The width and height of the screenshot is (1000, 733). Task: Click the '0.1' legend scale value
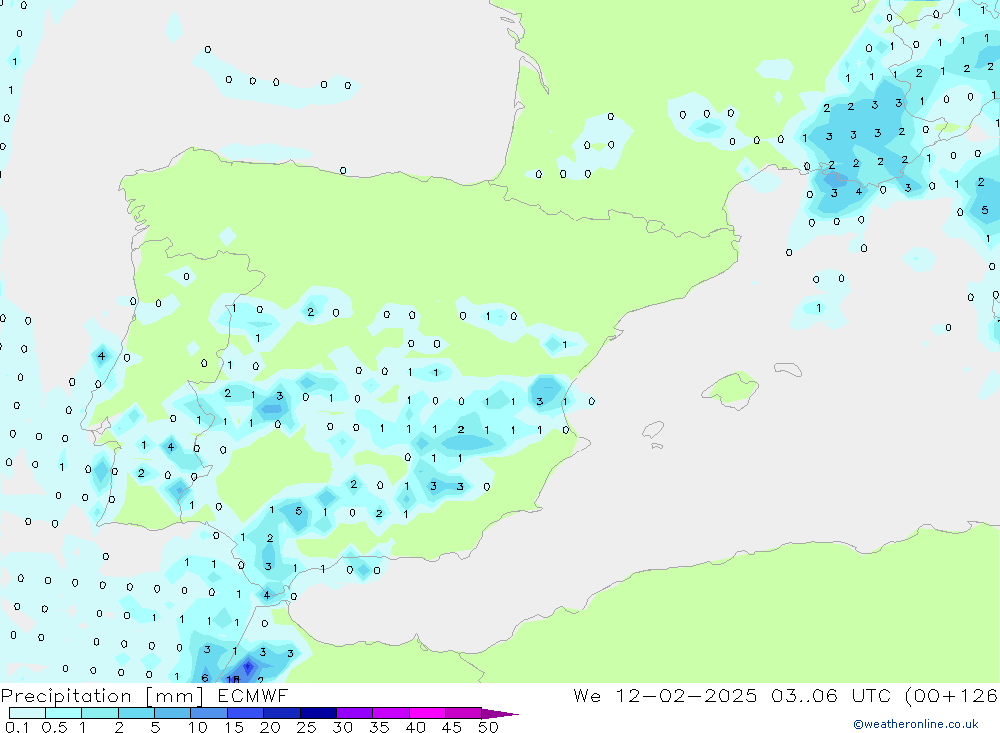(17, 727)
